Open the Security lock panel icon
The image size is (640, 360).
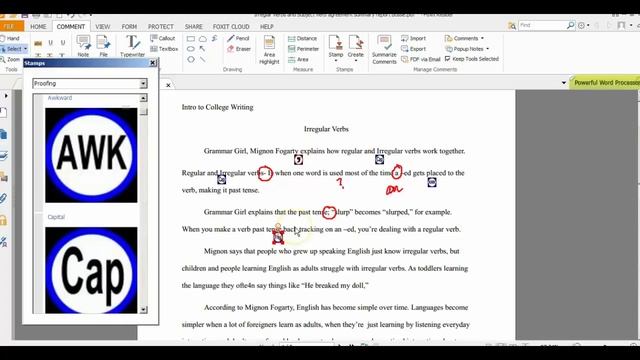click(3, 220)
